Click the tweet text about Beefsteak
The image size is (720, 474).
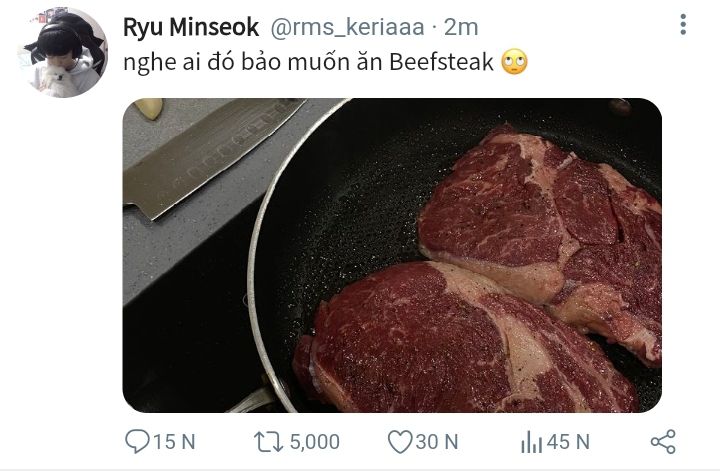click(300, 62)
